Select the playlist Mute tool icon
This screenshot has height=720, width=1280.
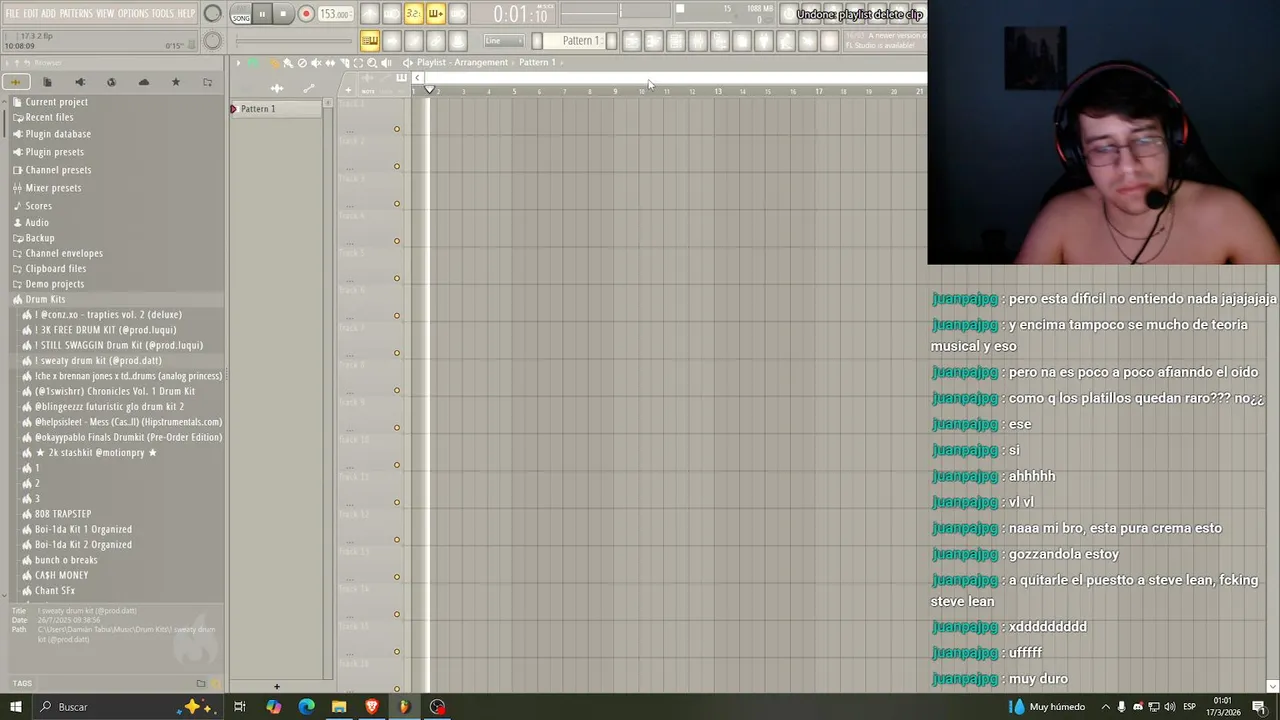click(x=316, y=63)
